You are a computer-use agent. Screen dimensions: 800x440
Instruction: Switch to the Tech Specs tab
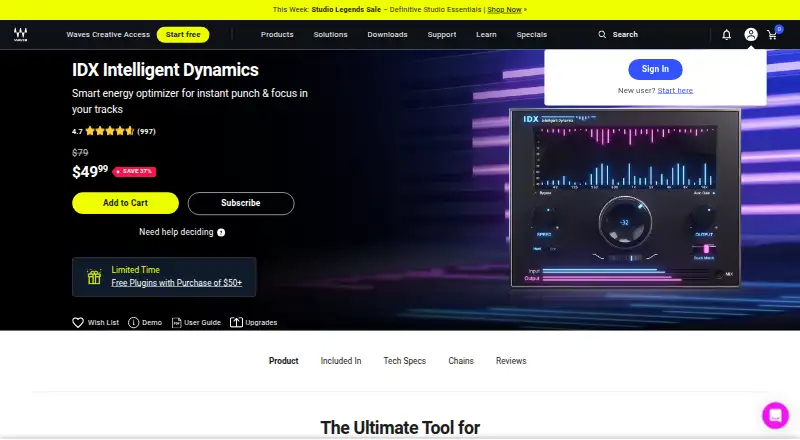[405, 361]
